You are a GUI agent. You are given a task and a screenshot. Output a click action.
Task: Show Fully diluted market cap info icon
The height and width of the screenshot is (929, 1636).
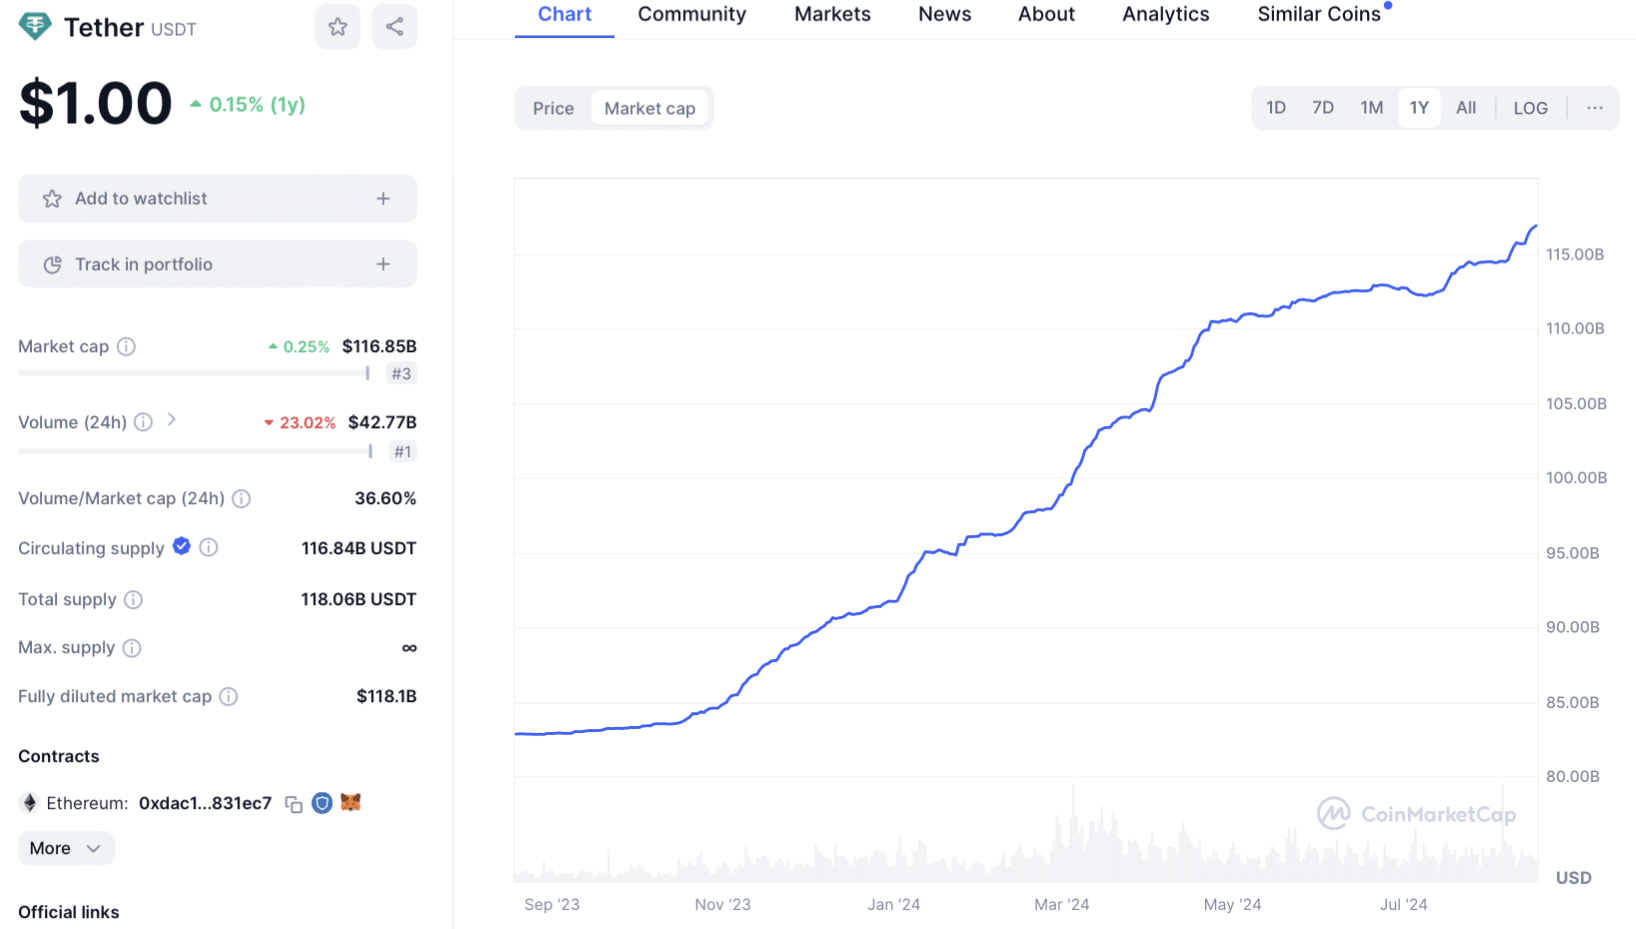pos(229,697)
